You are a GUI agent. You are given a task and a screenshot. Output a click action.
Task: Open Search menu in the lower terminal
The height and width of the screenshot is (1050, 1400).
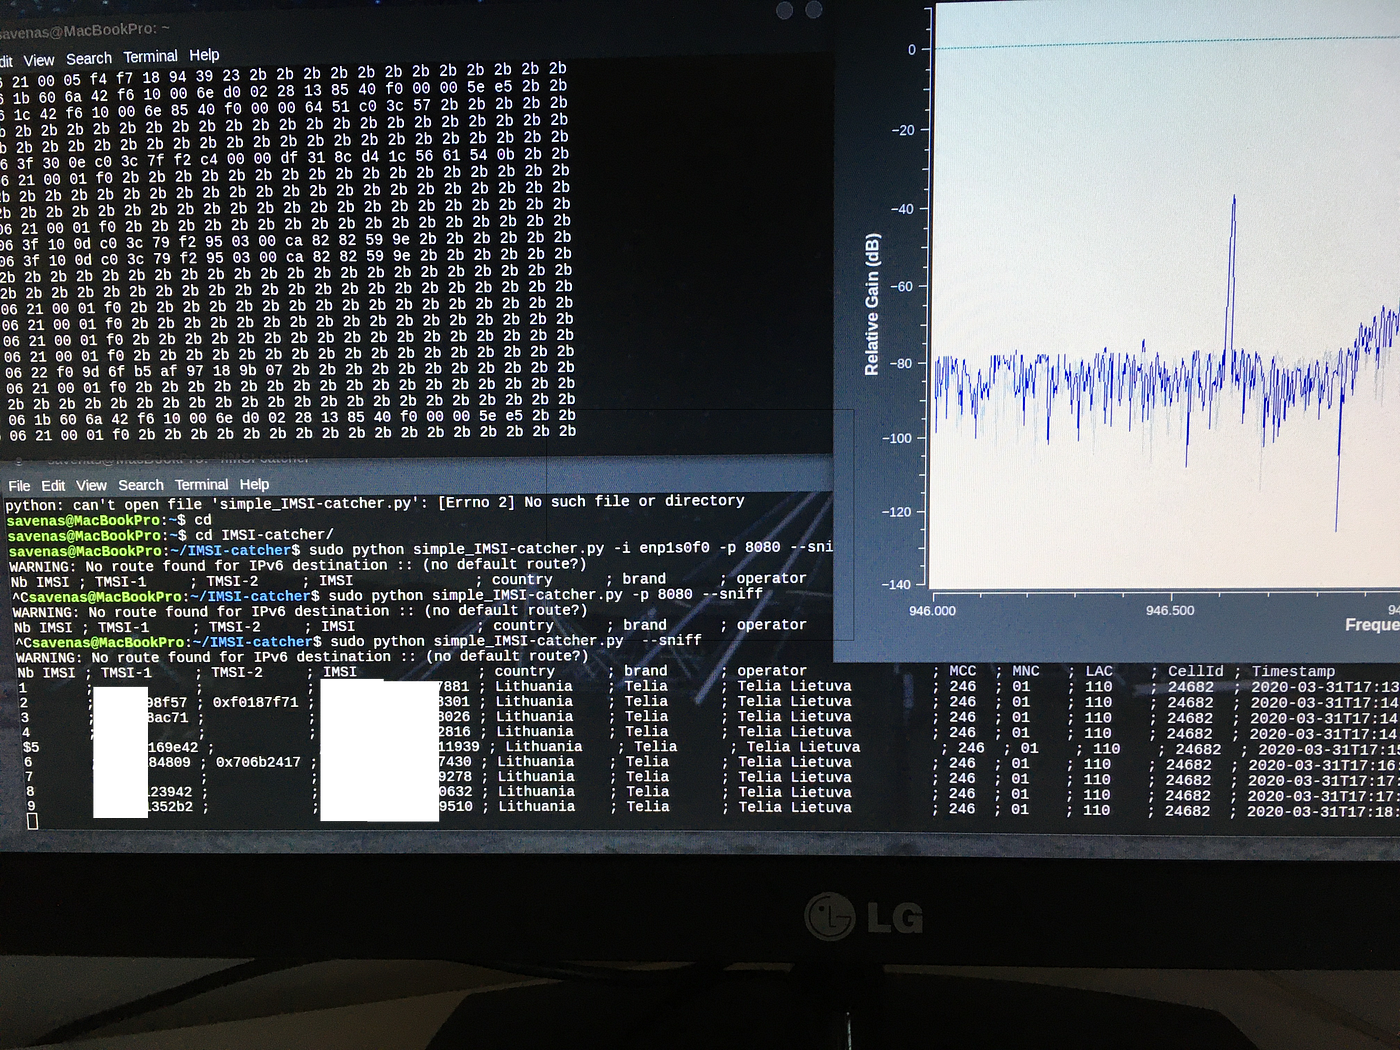coord(141,485)
